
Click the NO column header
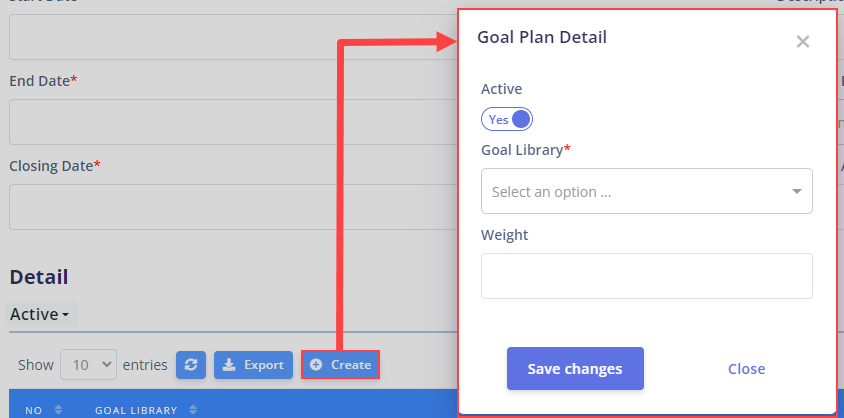pyautogui.click(x=34, y=410)
